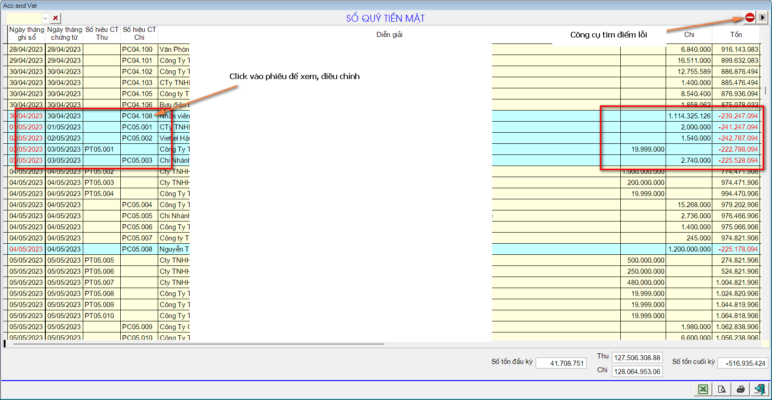Open print preview icon
This screenshot has width=772, height=400.
coord(722,389)
